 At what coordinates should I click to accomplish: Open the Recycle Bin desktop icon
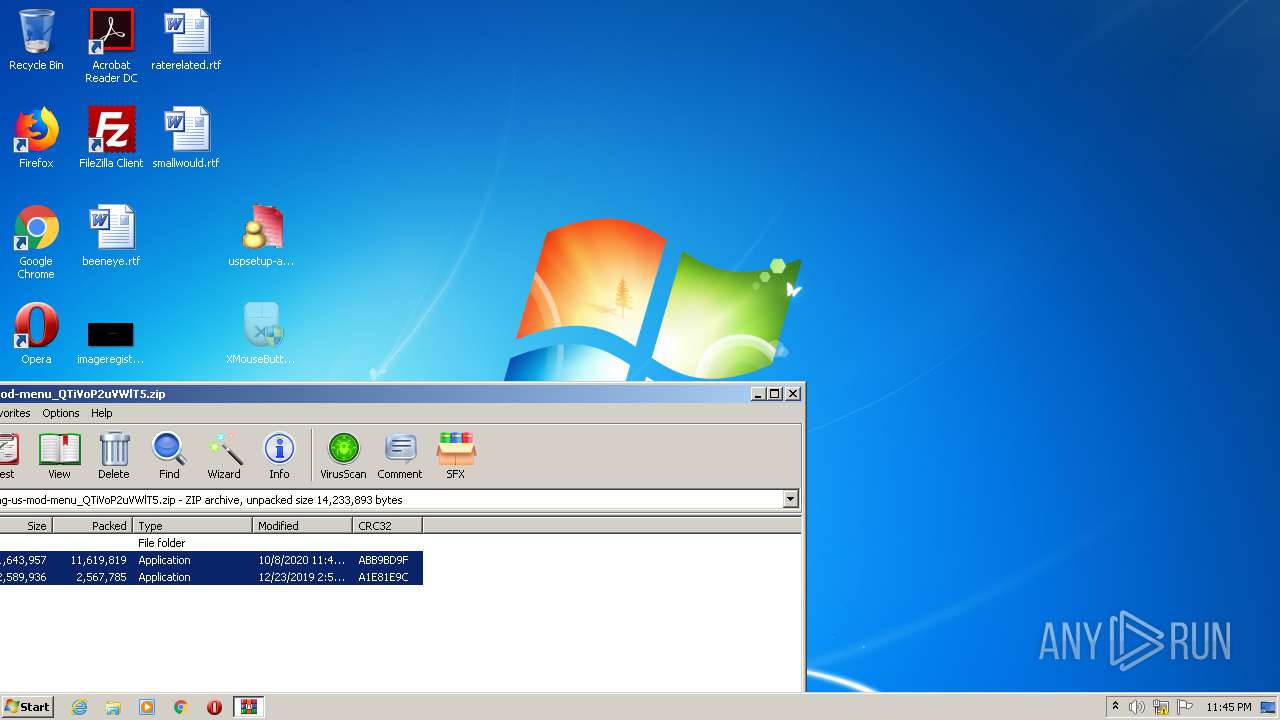(x=36, y=41)
